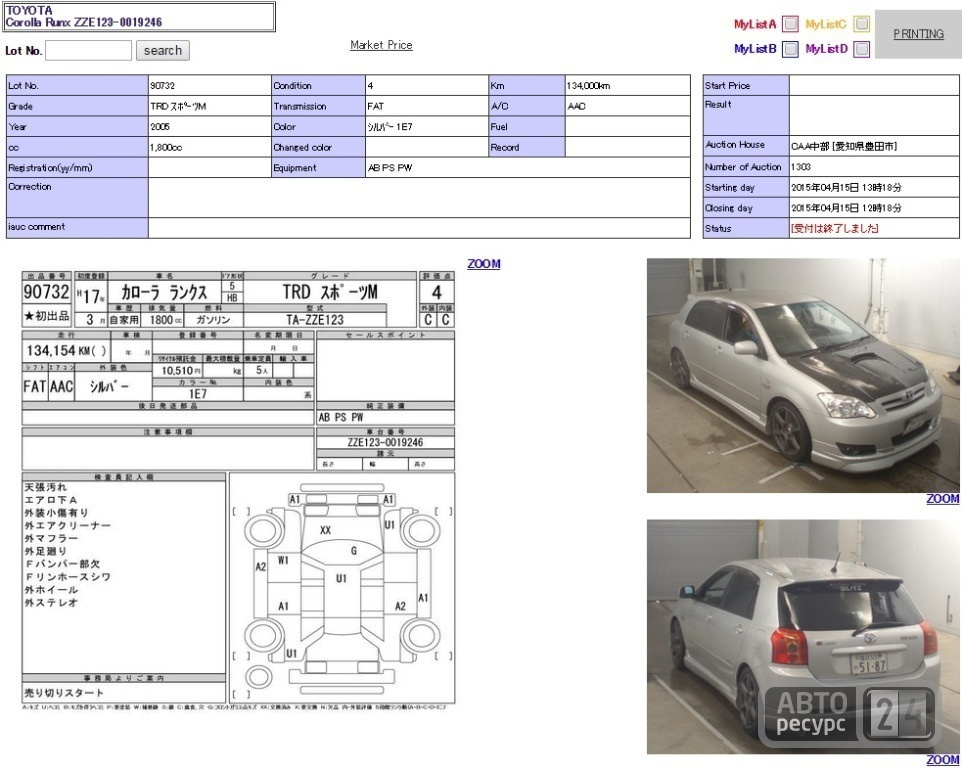962x768 pixels.
Task: Click ZOOM link under front car photo
Action: point(942,499)
